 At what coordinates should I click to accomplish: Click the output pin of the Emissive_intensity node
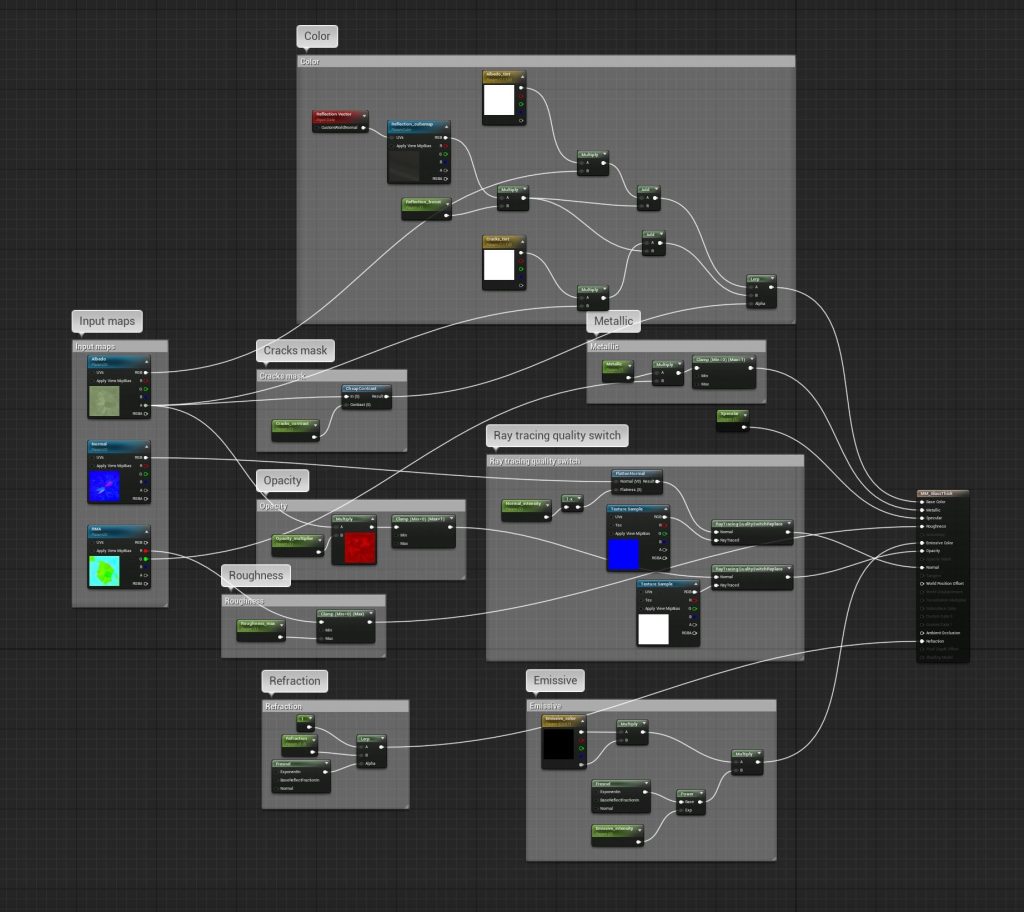coord(639,840)
